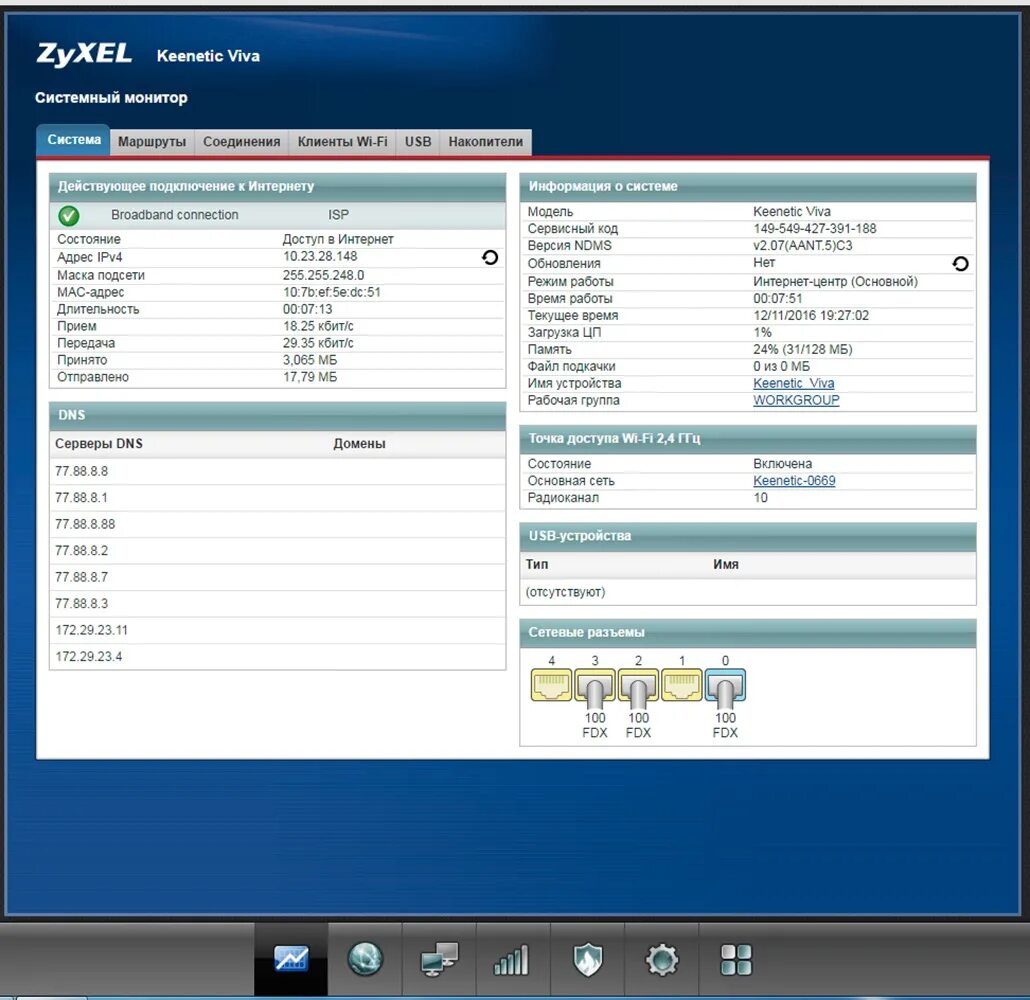This screenshot has width=1030, height=1000.
Task: Click network port 4 icon
Action: (x=551, y=685)
